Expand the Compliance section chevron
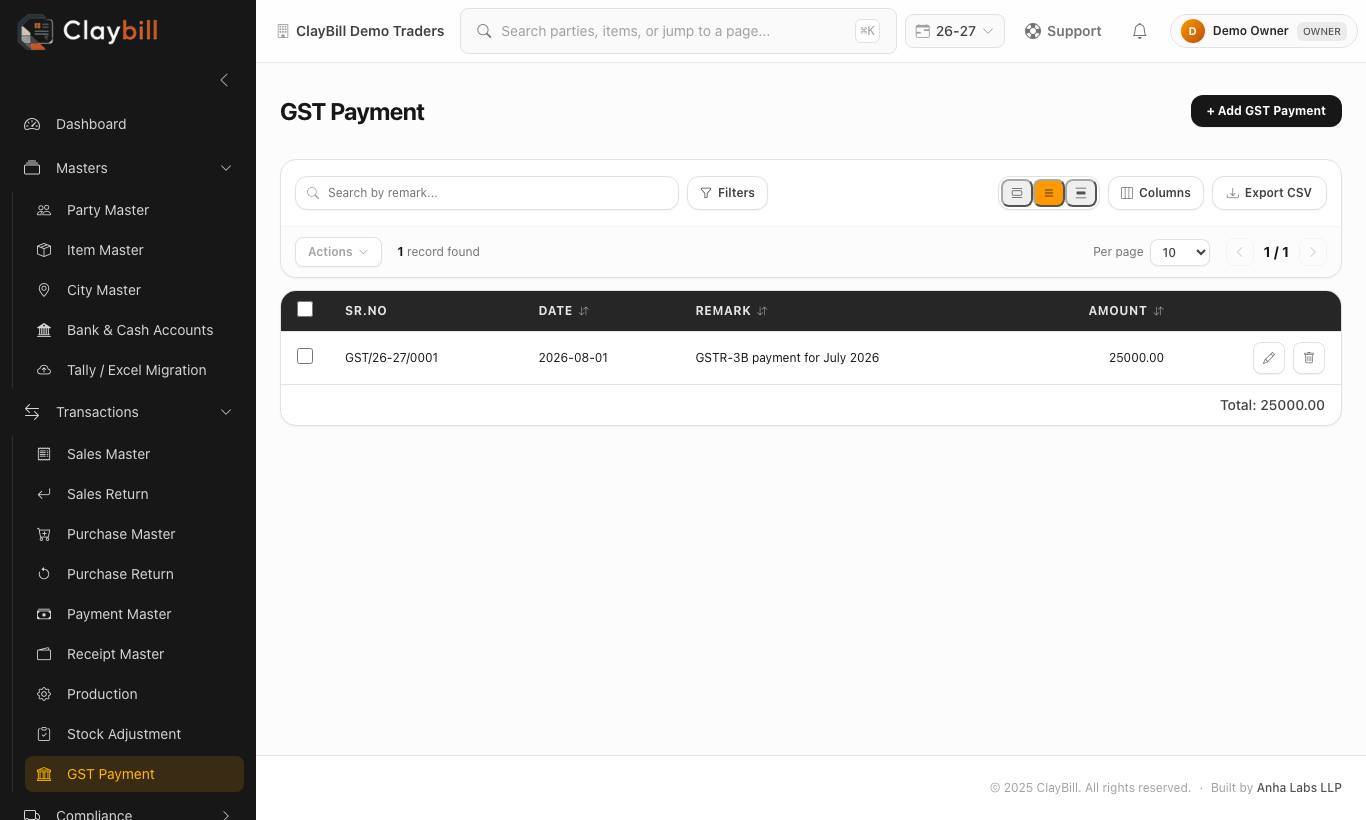This screenshot has width=1366, height=820. 226,815
